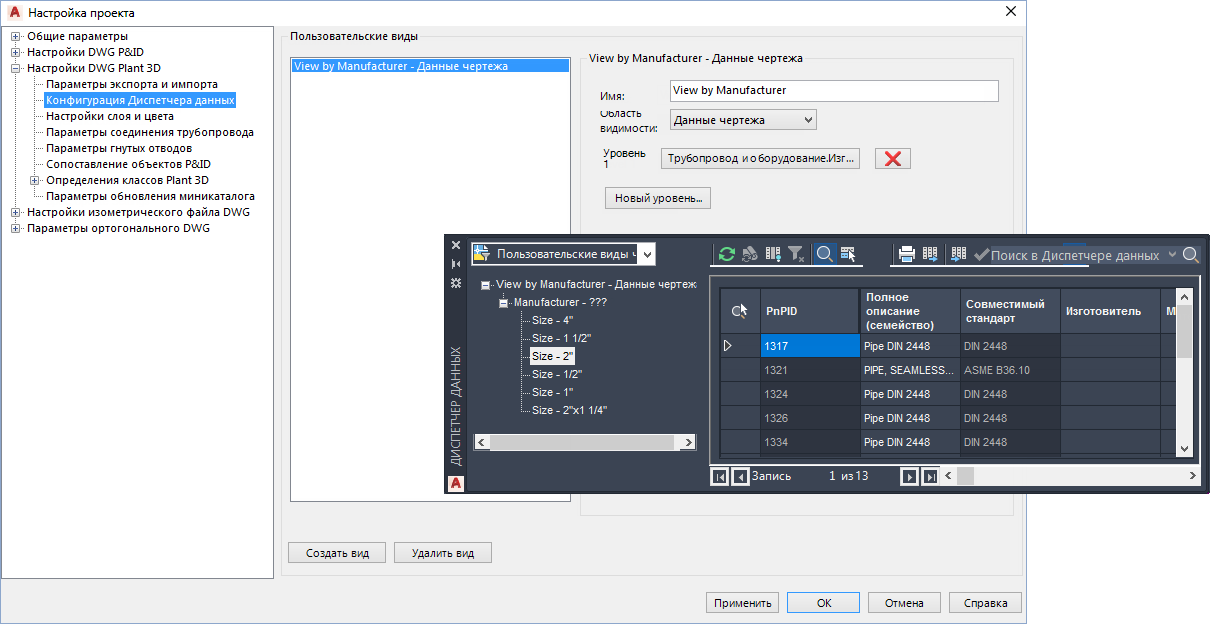
Task: Click the Имя input field
Action: (834, 91)
